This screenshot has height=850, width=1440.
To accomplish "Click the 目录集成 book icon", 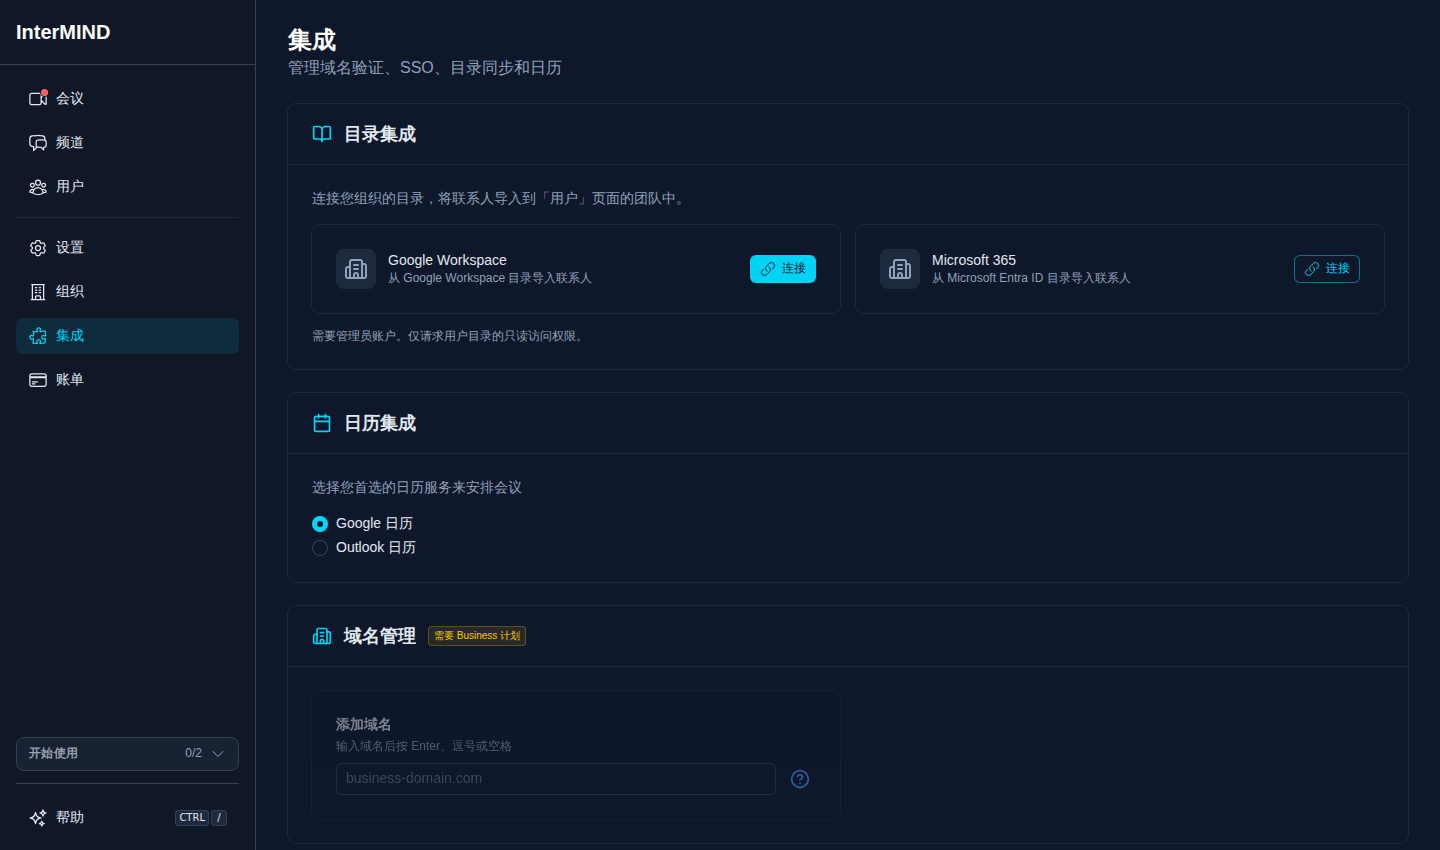I will [322, 134].
